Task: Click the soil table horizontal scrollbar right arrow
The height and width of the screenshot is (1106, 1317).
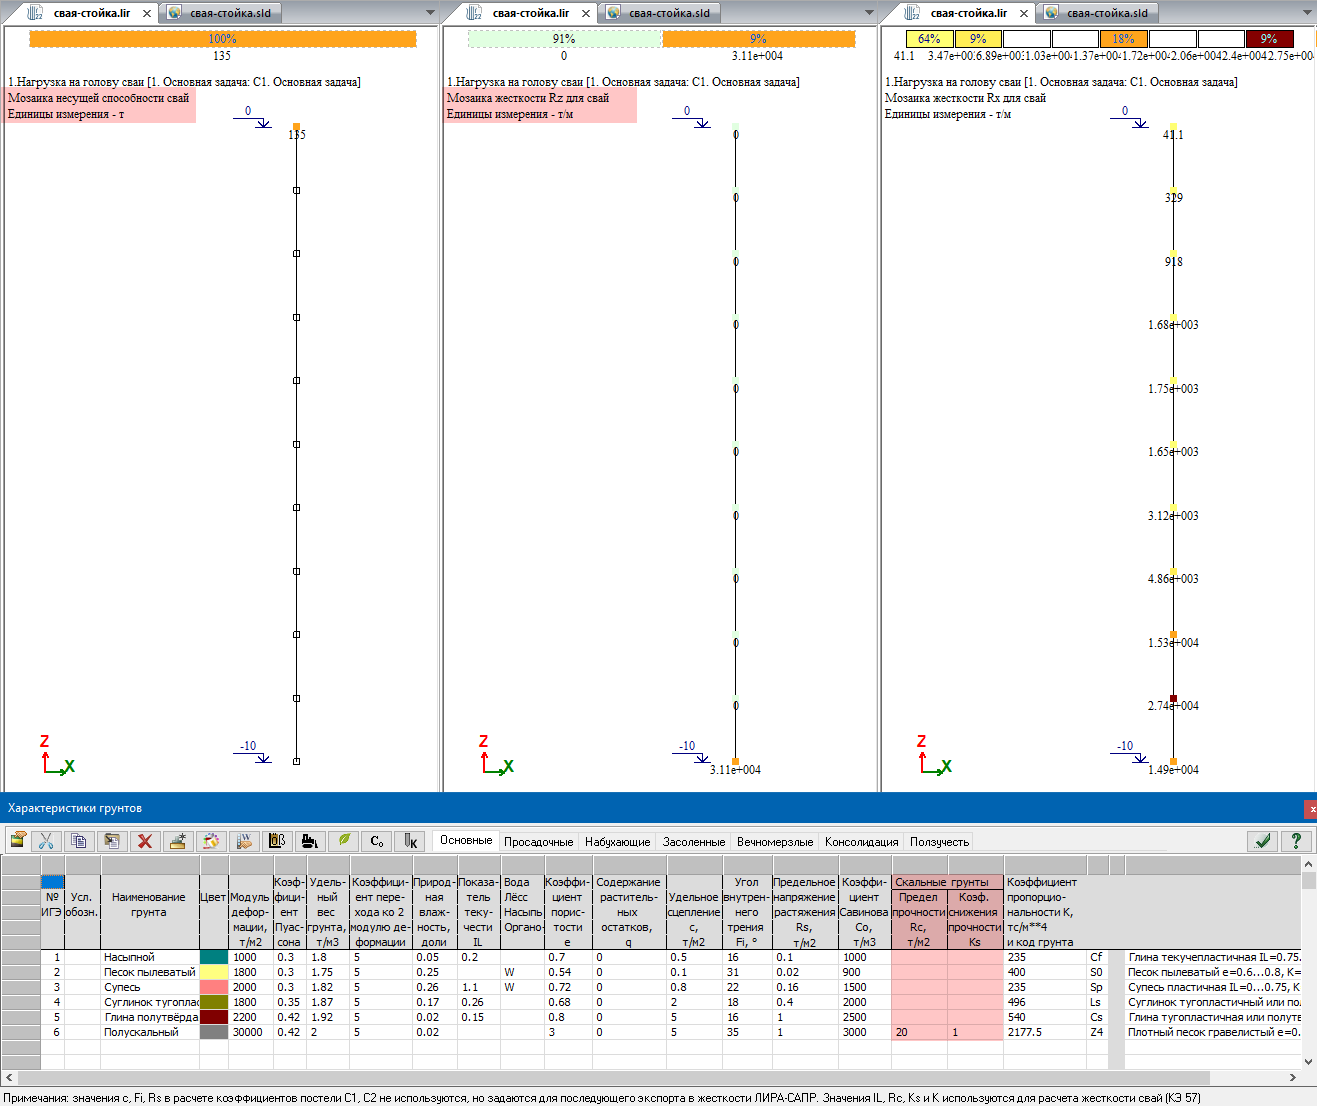Action: (x=1293, y=1077)
